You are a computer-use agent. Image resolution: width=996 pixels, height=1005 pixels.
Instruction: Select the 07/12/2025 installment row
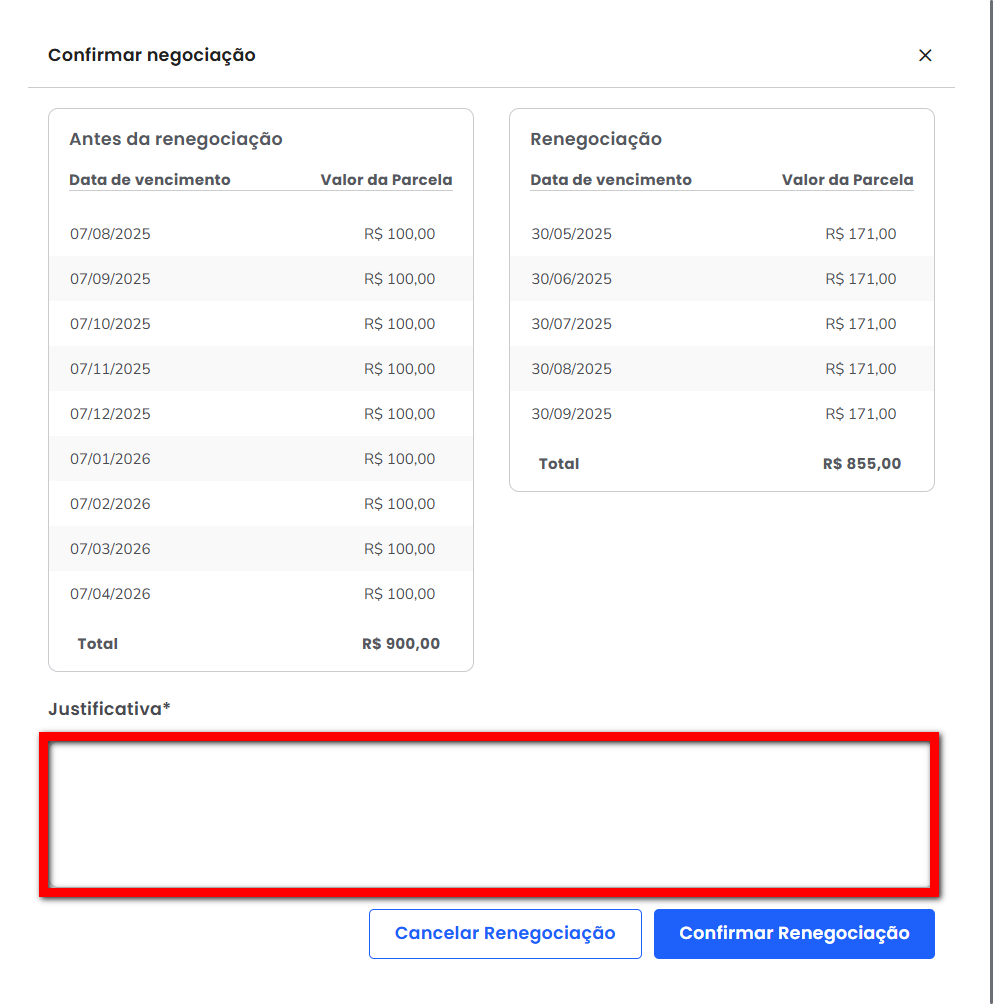261,413
